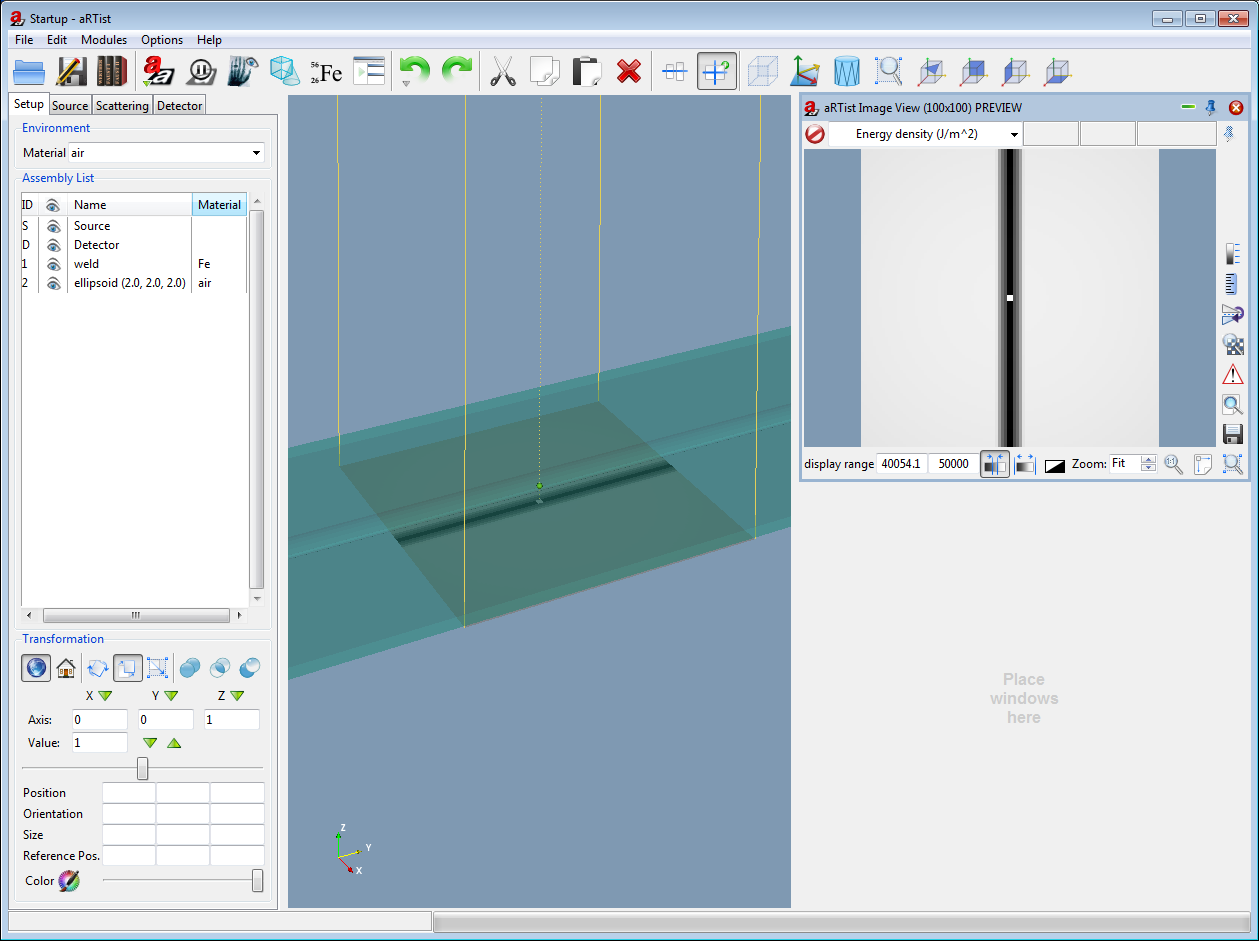Click the faded wireframe cube icon
The image size is (1259, 941).
coord(763,72)
